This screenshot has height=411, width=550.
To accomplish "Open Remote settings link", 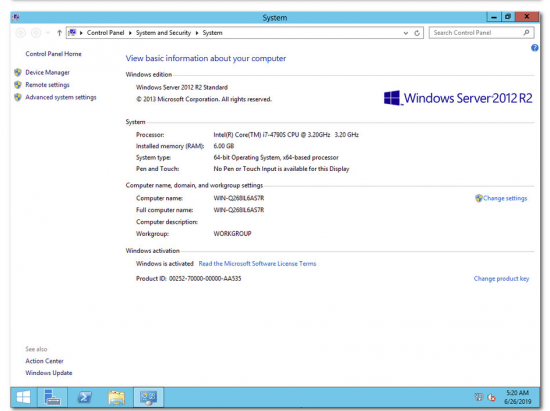I will (47, 85).
